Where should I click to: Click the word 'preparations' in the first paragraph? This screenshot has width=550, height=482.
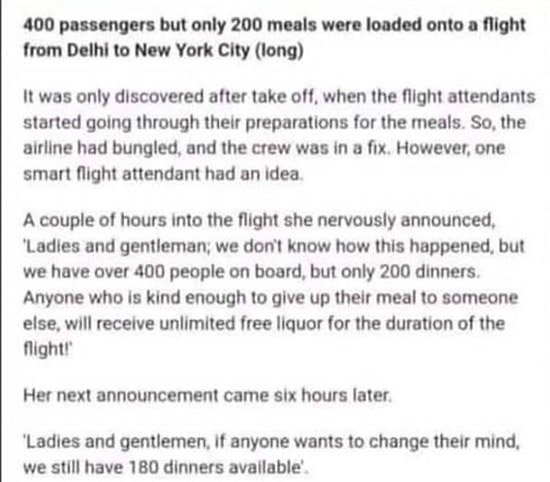(x=297, y=123)
